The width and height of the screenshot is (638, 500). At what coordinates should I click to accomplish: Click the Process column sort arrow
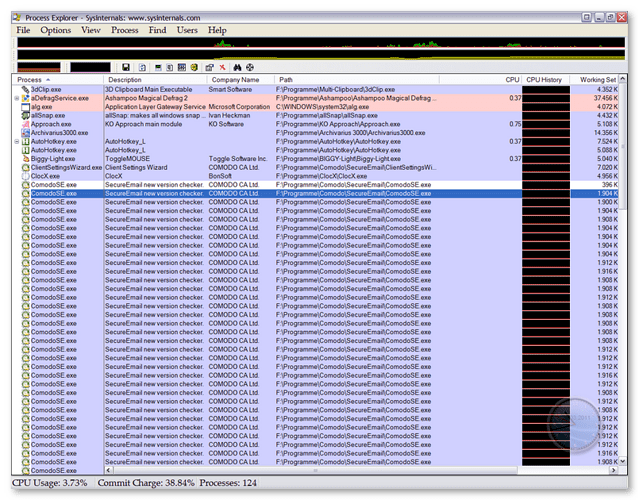point(48,80)
